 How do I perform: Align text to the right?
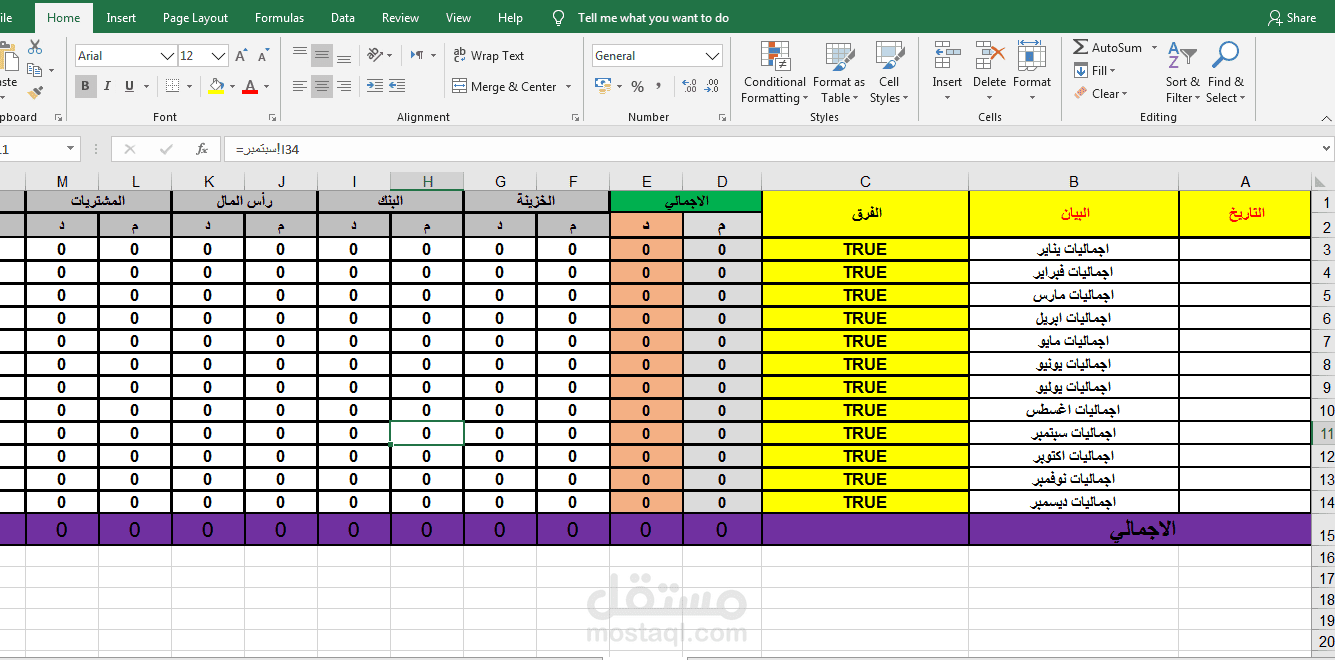[x=343, y=86]
